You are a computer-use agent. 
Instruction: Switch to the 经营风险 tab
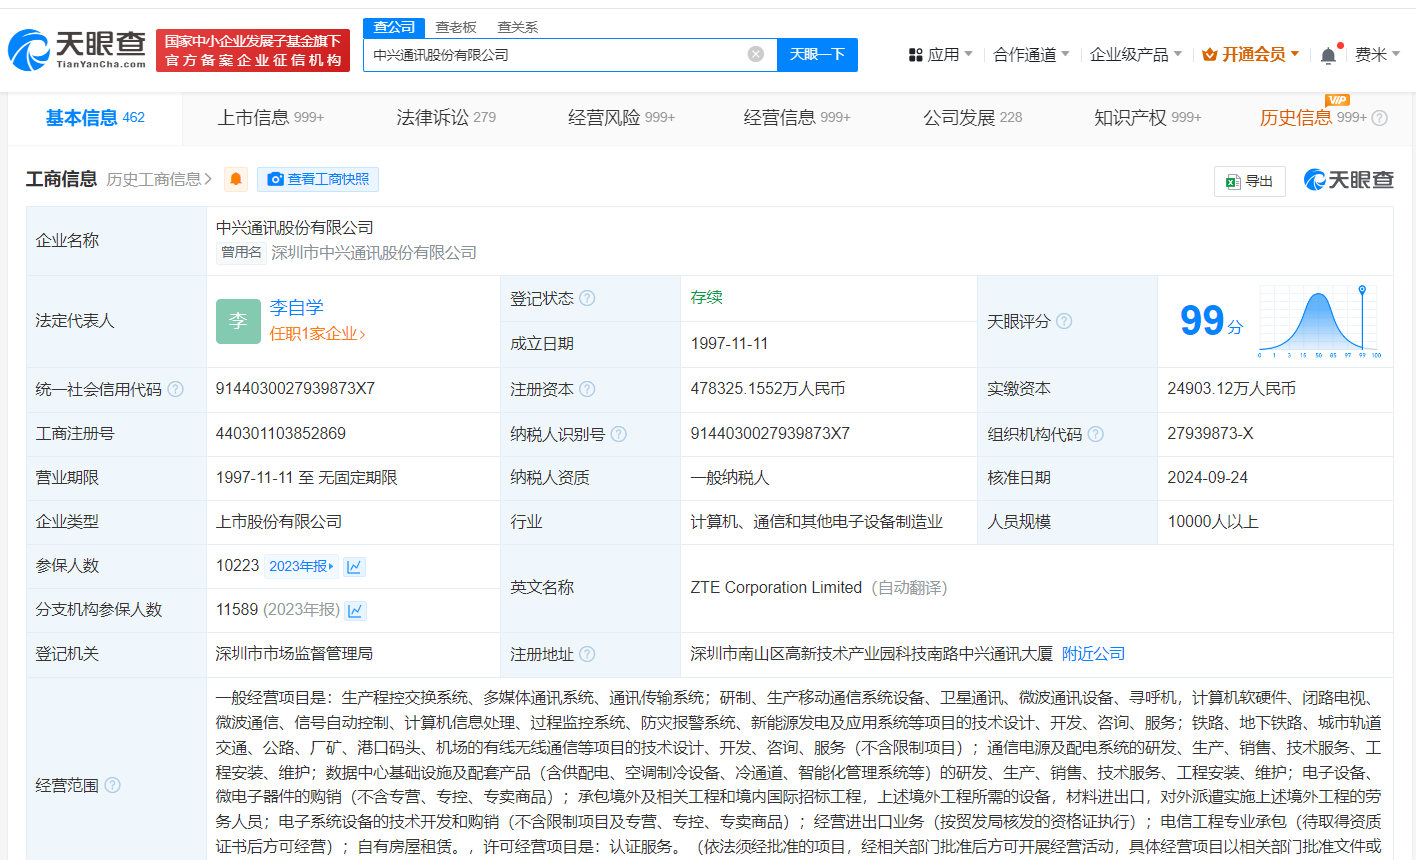pyautogui.click(x=621, y=118)
